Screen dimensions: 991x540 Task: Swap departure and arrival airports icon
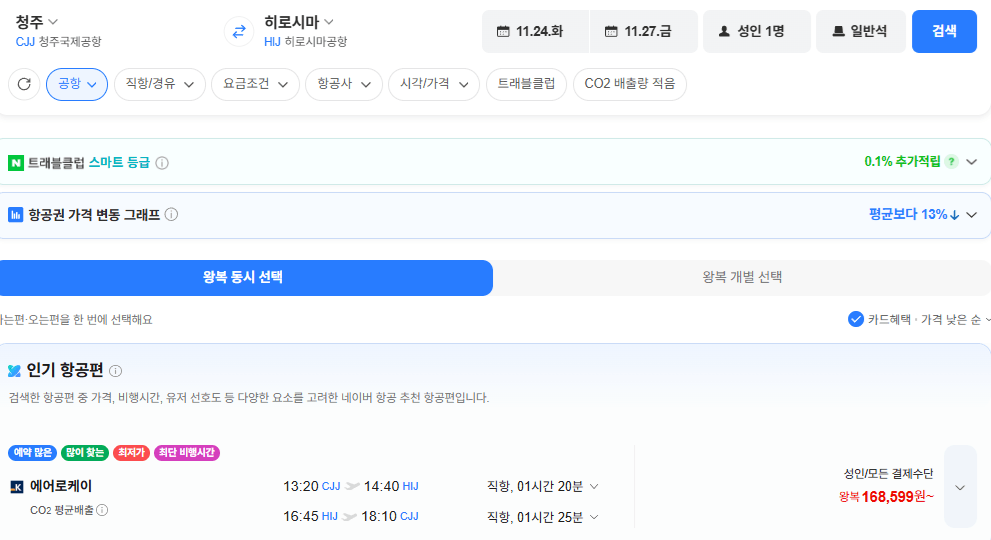coord(239,31)
